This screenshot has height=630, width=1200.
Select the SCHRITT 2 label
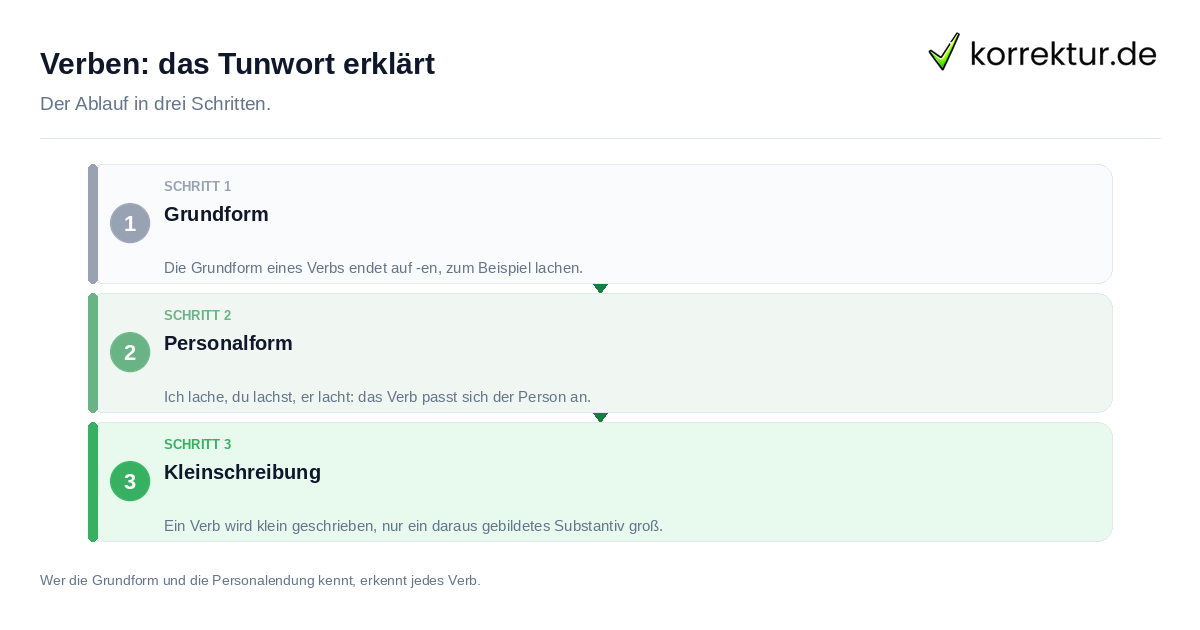coord(197,316)
